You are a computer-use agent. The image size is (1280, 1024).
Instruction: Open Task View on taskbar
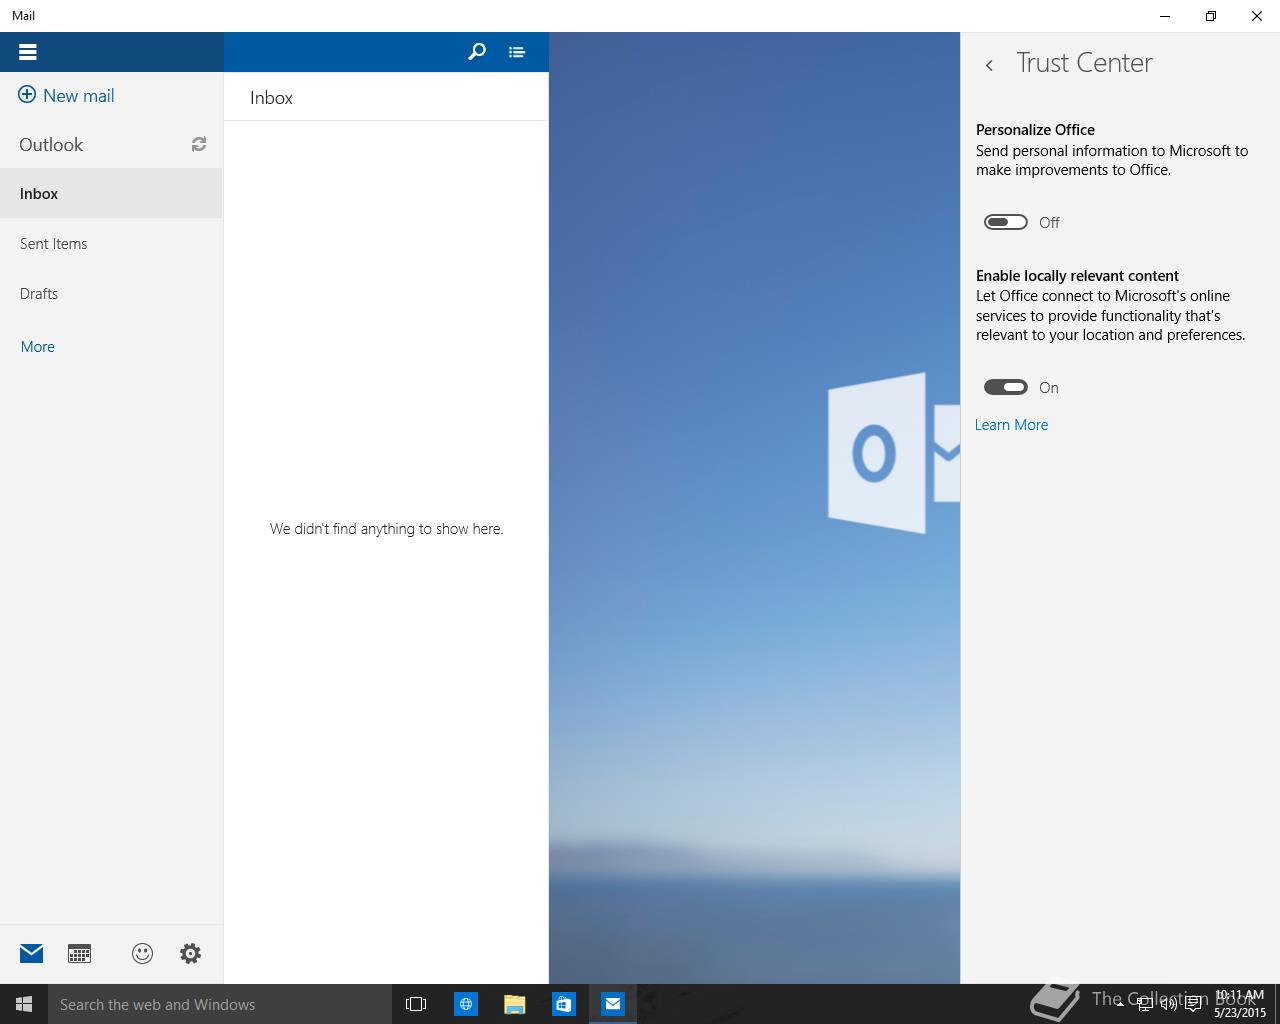(416, 1004)
